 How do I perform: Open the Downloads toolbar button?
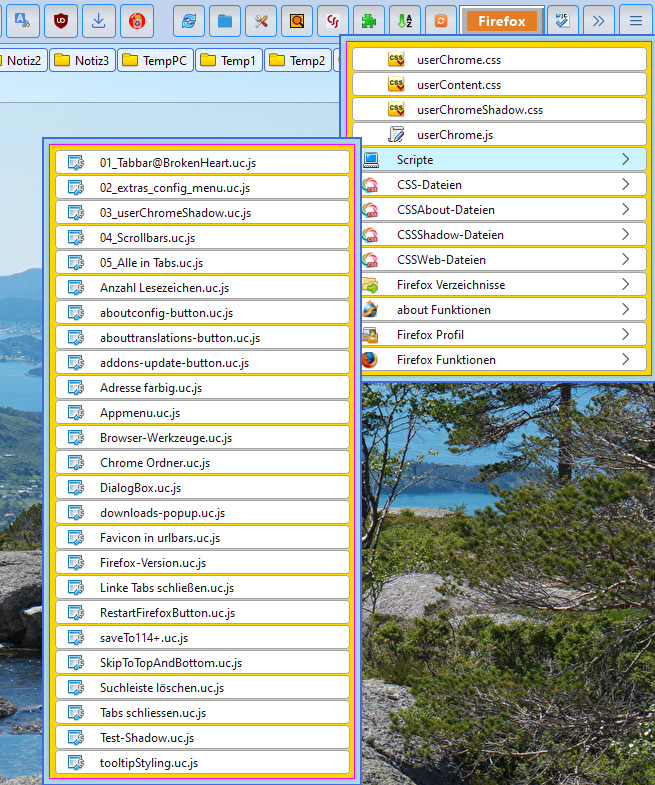point(98,20)
